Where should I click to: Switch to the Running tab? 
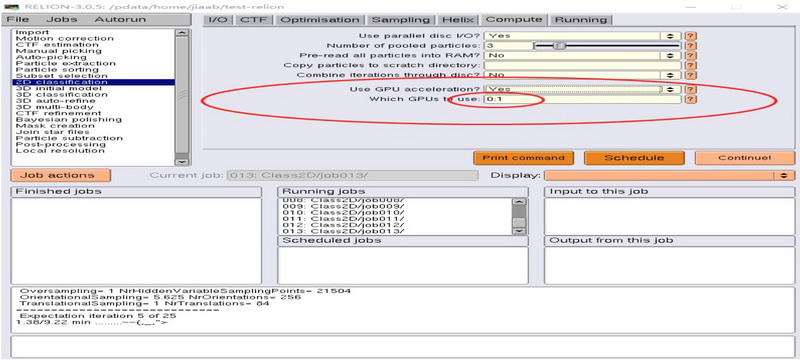tap(581, 20)
